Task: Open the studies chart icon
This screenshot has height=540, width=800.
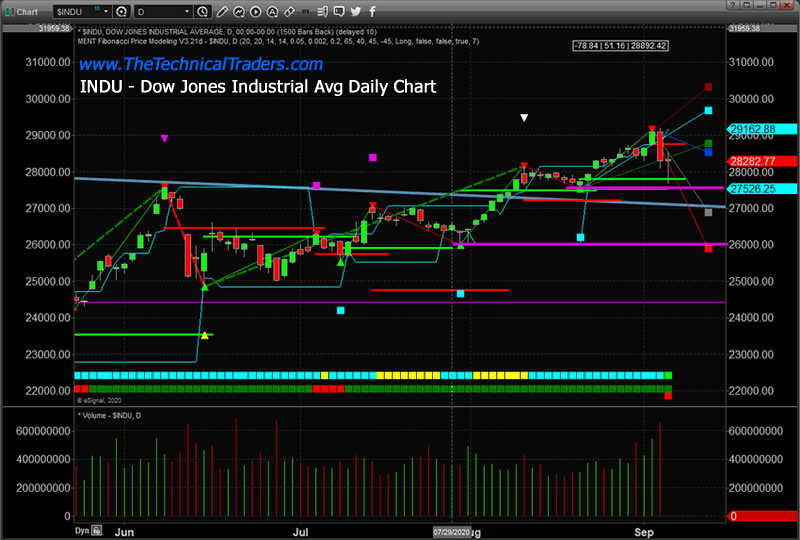Action: [x=239, y=11]
